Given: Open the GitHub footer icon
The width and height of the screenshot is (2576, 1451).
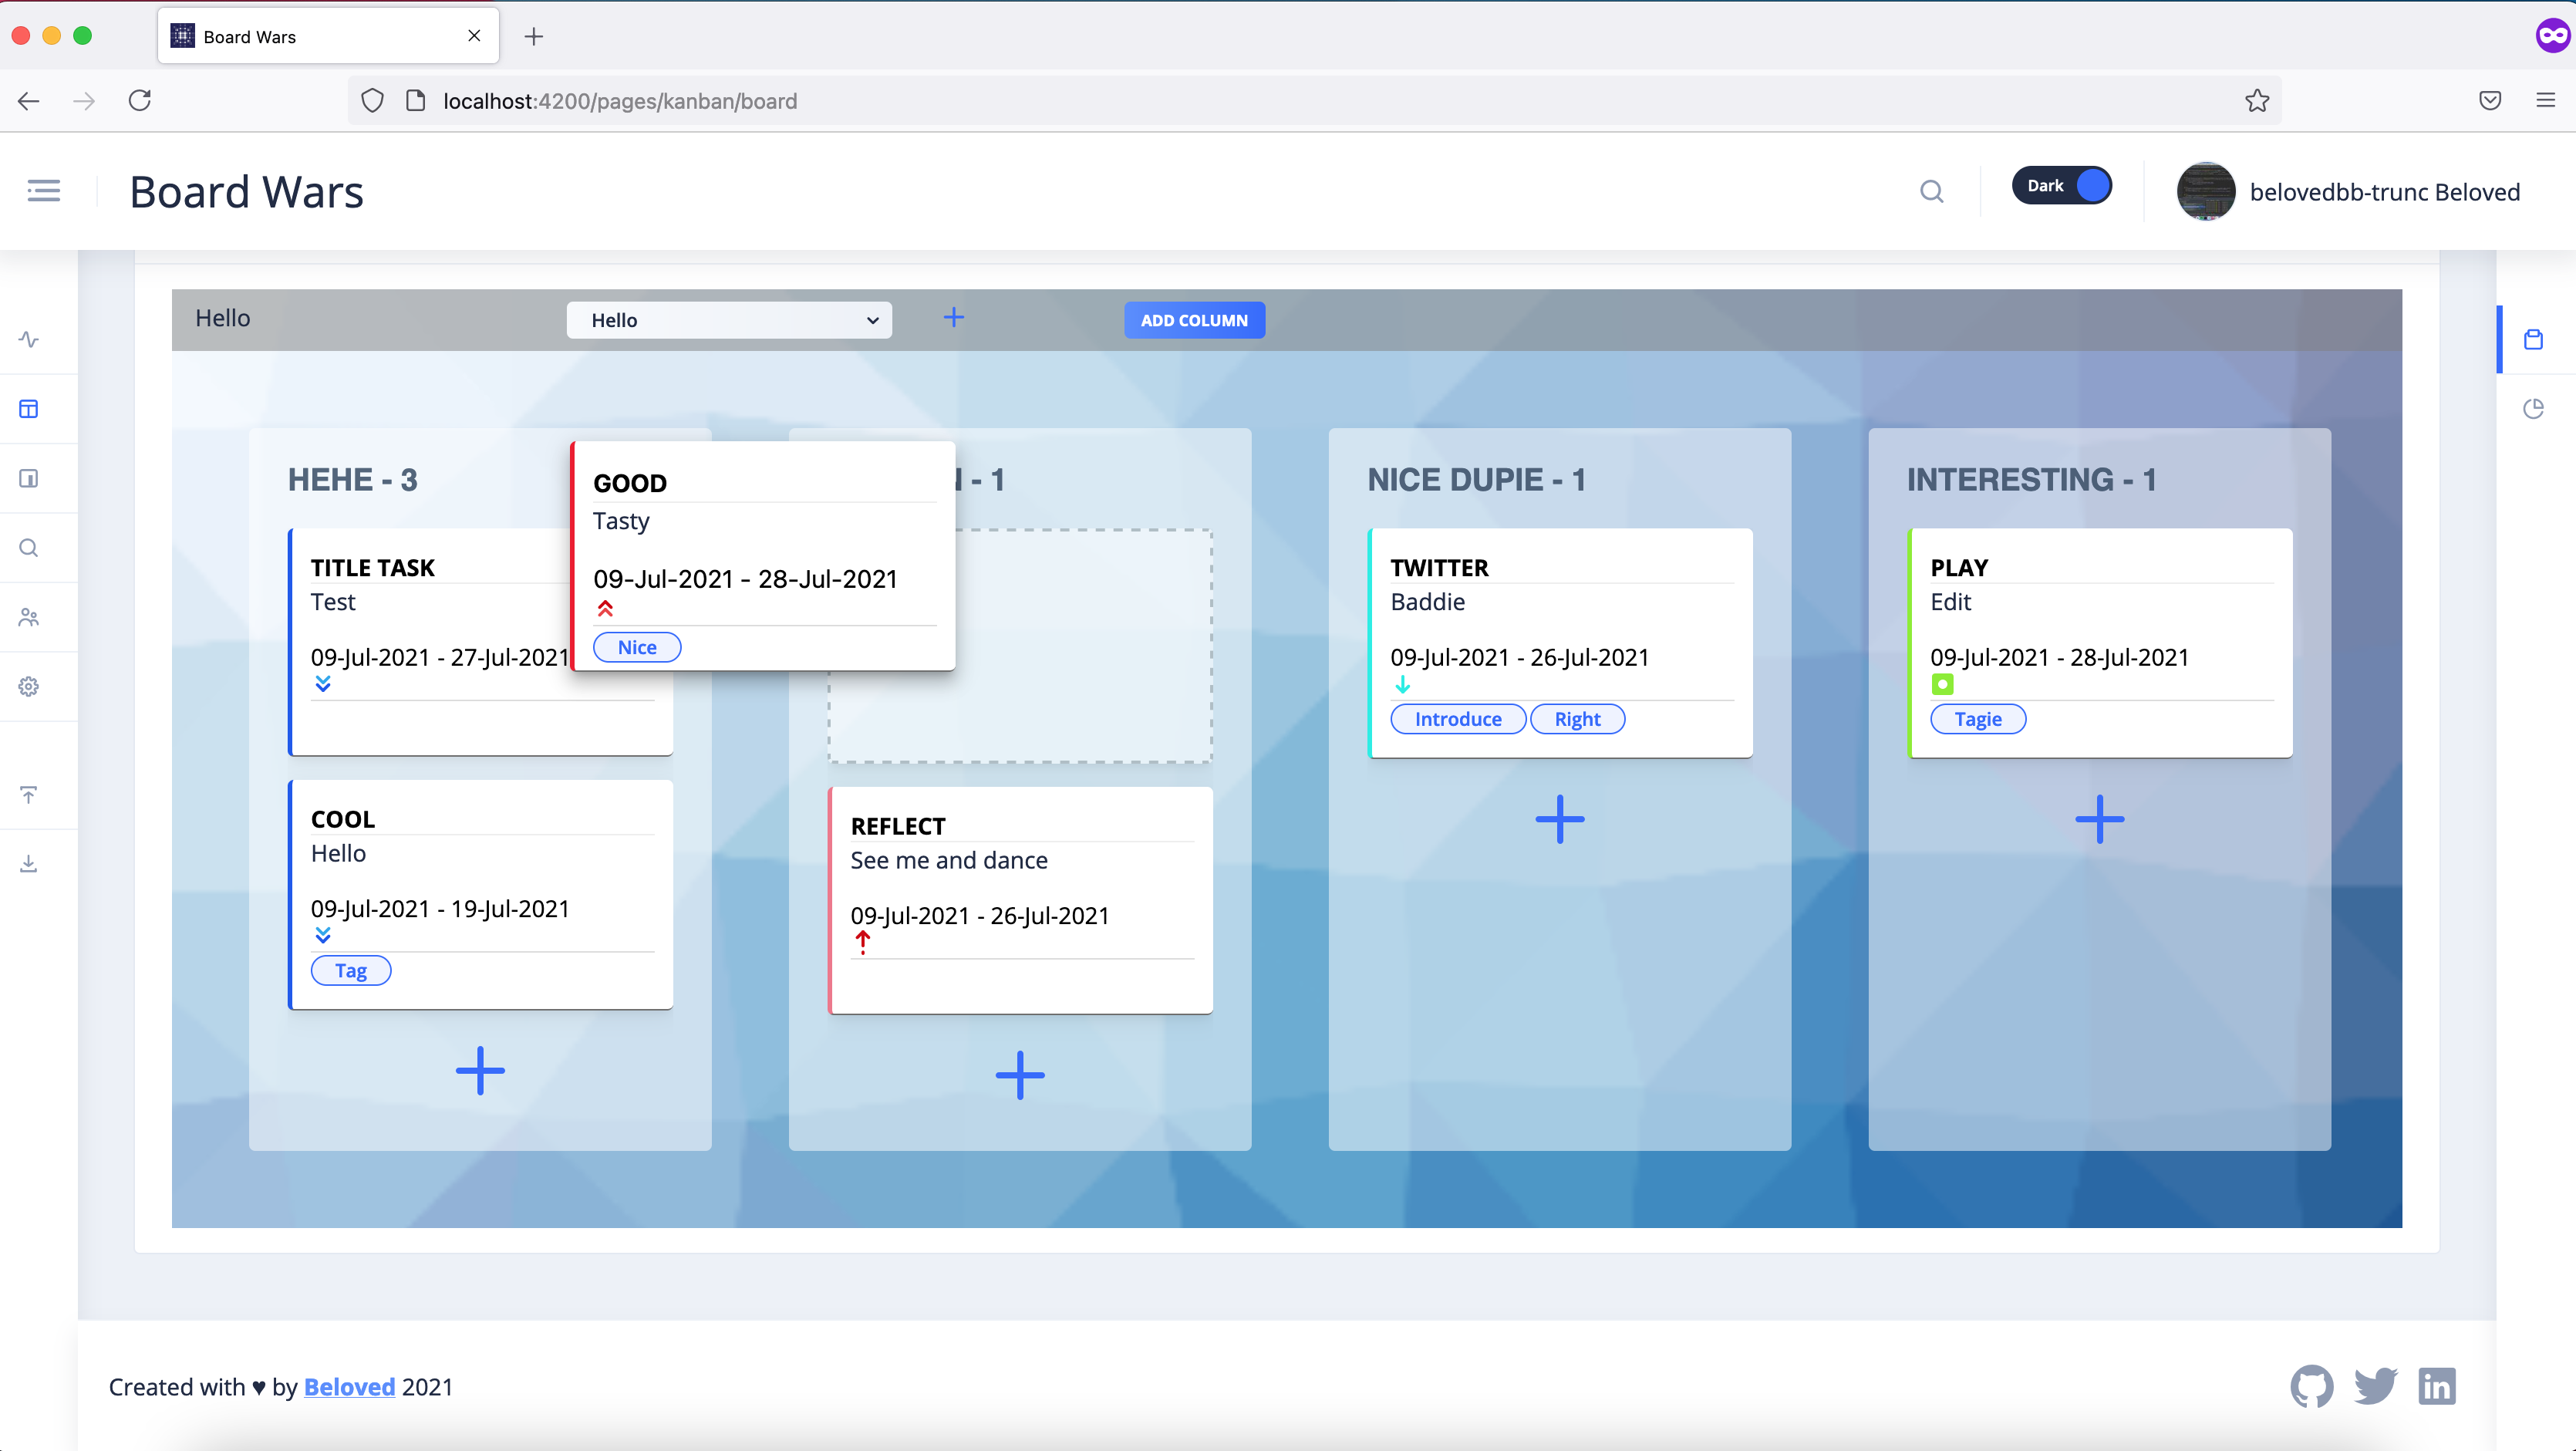Looking at the screenshot, I should pos(2312,1386).
